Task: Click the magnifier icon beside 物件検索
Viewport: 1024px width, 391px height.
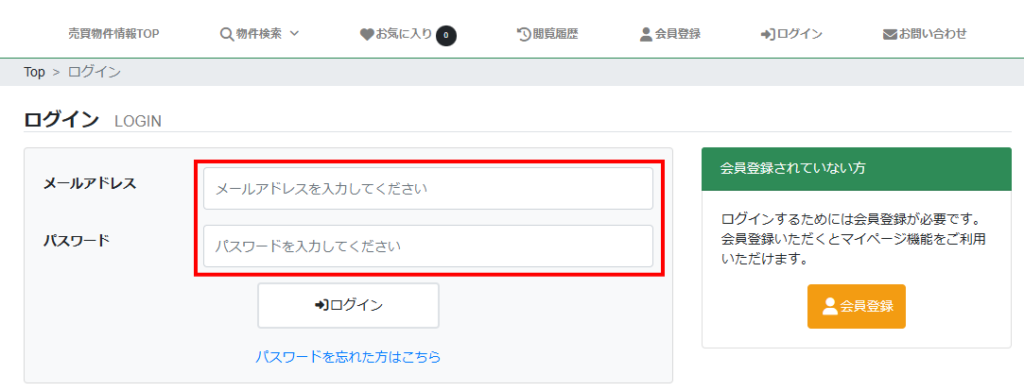Action: point(227,34)
